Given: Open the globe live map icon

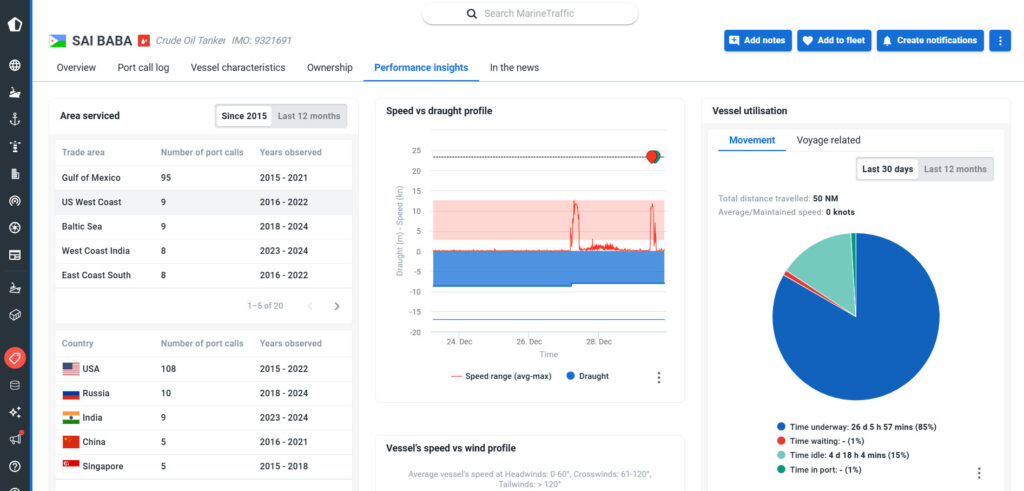Looking at the screenshot, I should (x=15, y=66).
